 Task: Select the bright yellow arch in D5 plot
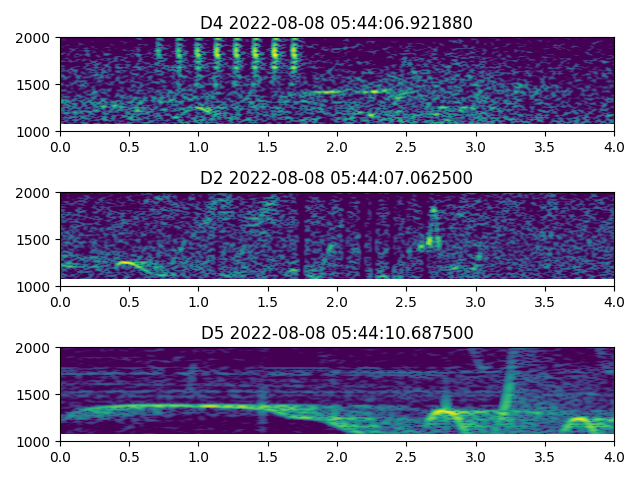(443, 413)
